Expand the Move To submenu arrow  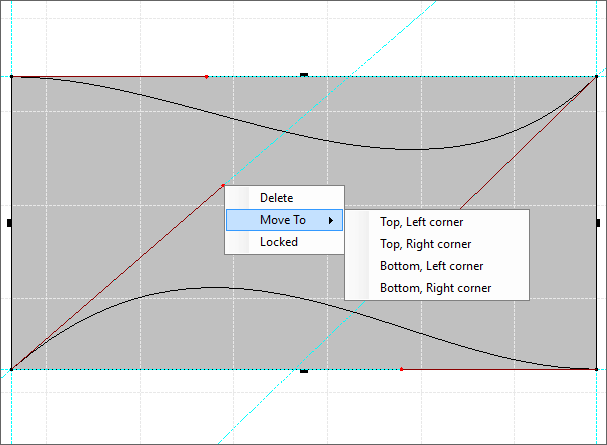(331, 220)
